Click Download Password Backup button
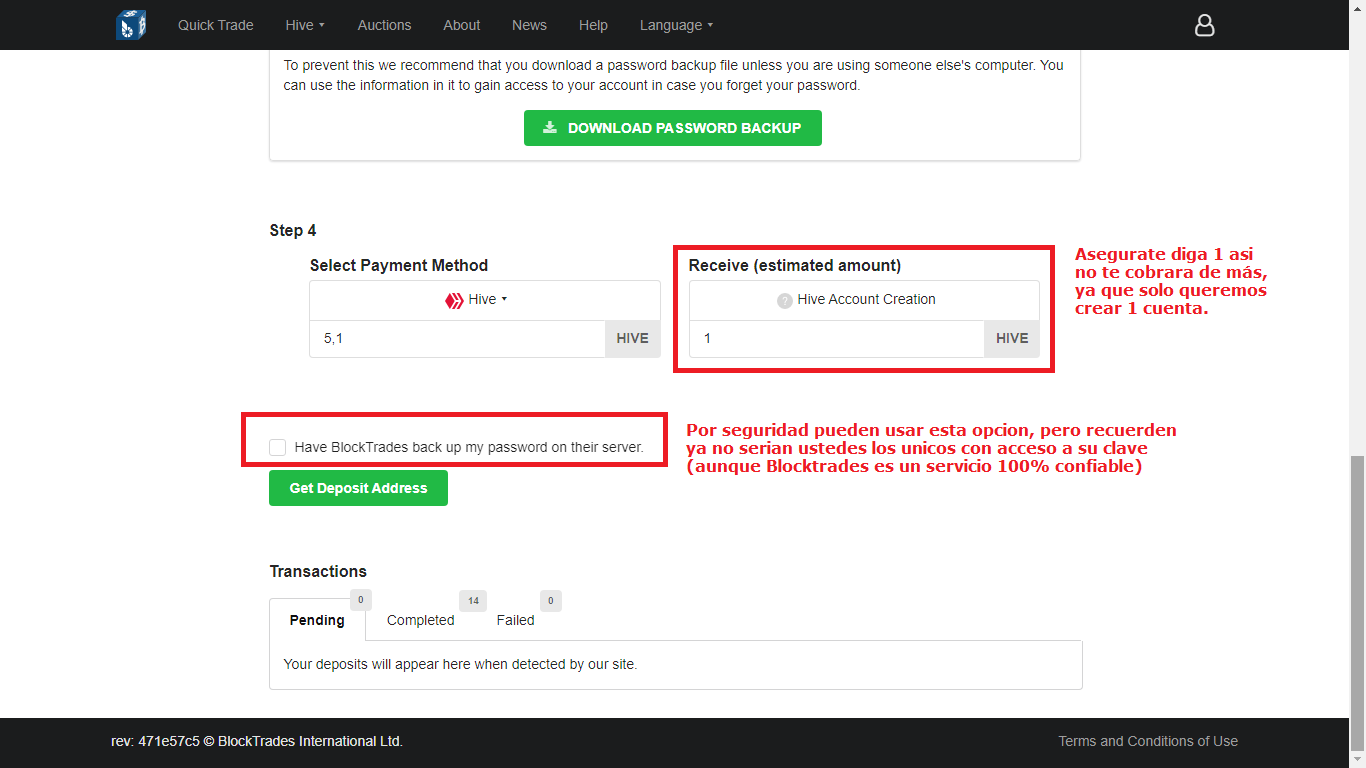This screenshot has height=768, width=1366. pyautogui.click(x=673, y=128)
